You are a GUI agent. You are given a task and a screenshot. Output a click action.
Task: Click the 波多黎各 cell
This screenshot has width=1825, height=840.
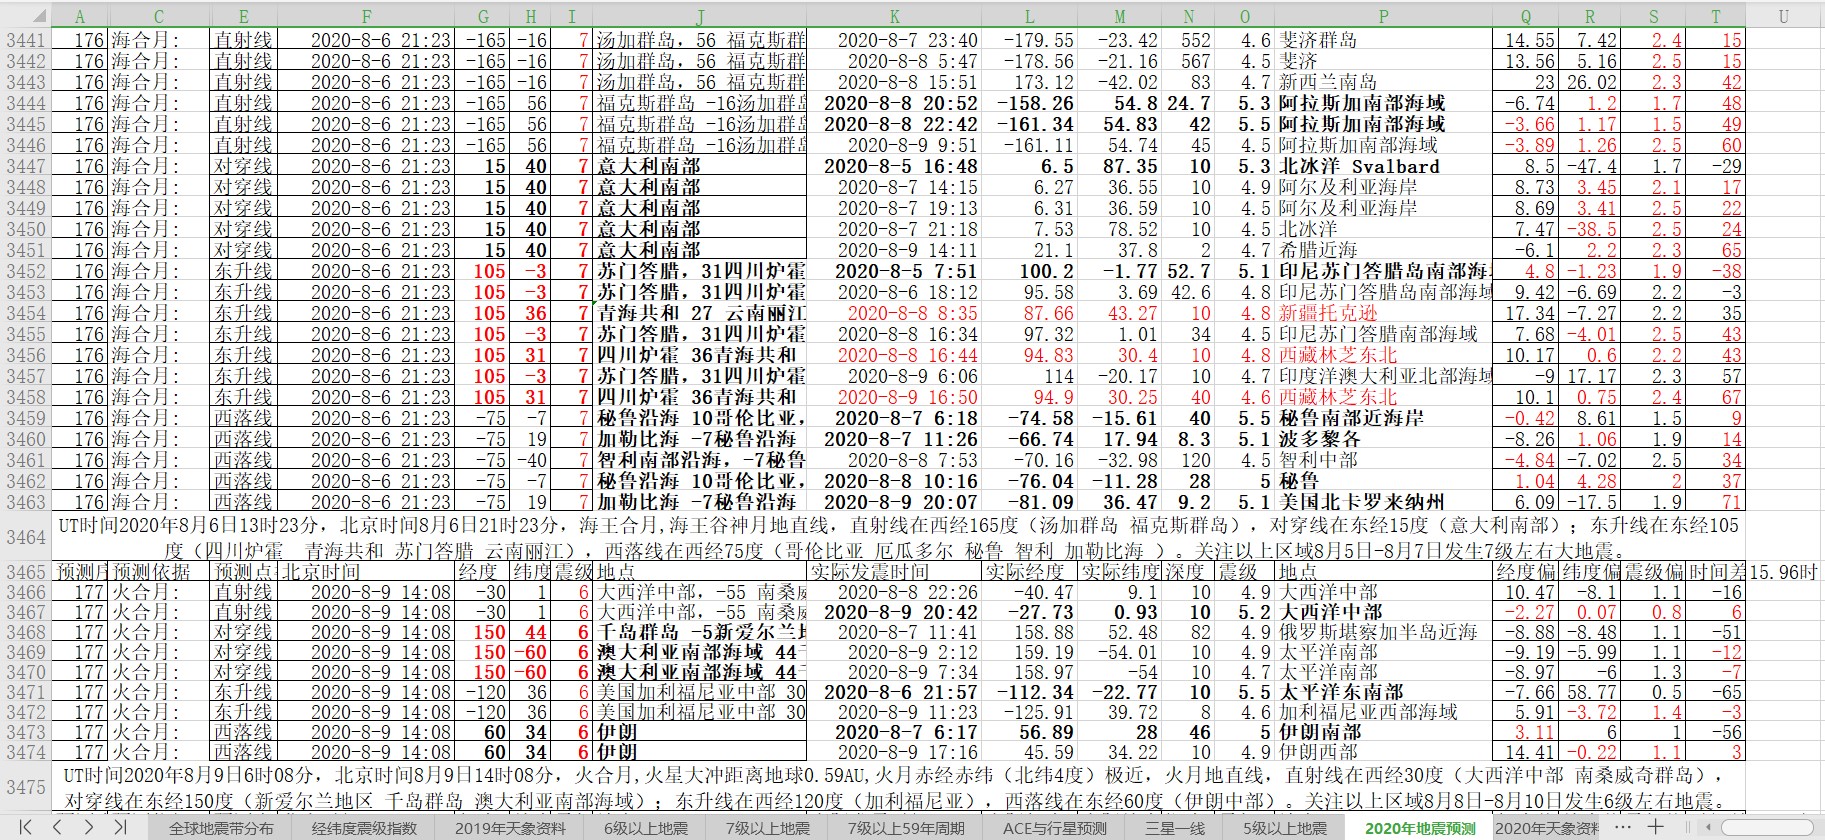tap(1384, 439)
